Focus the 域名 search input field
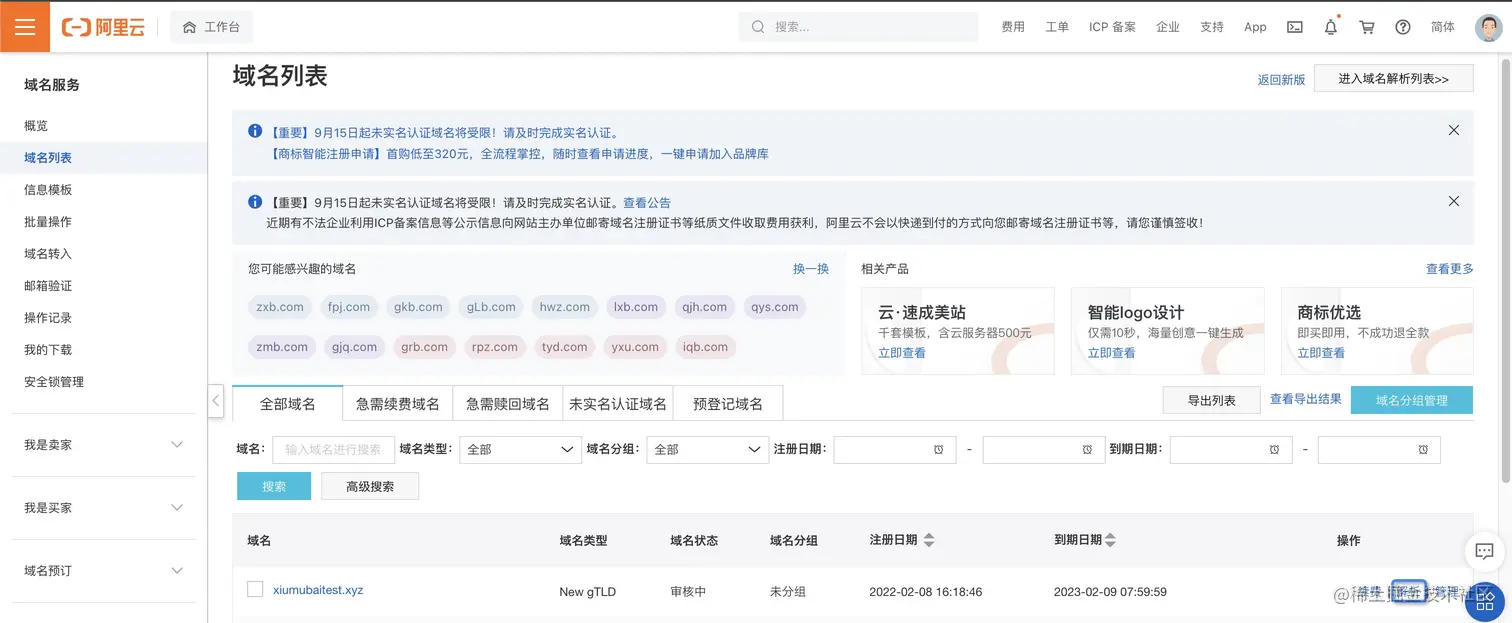 (333, 450)
